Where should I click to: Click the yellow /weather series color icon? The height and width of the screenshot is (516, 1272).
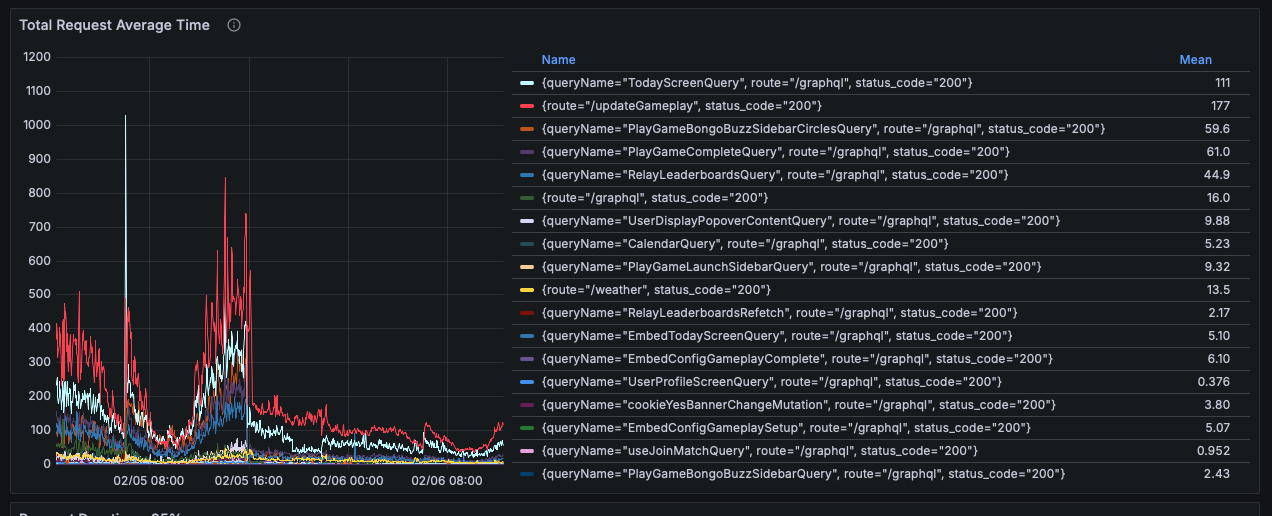(x=527, y=290)
